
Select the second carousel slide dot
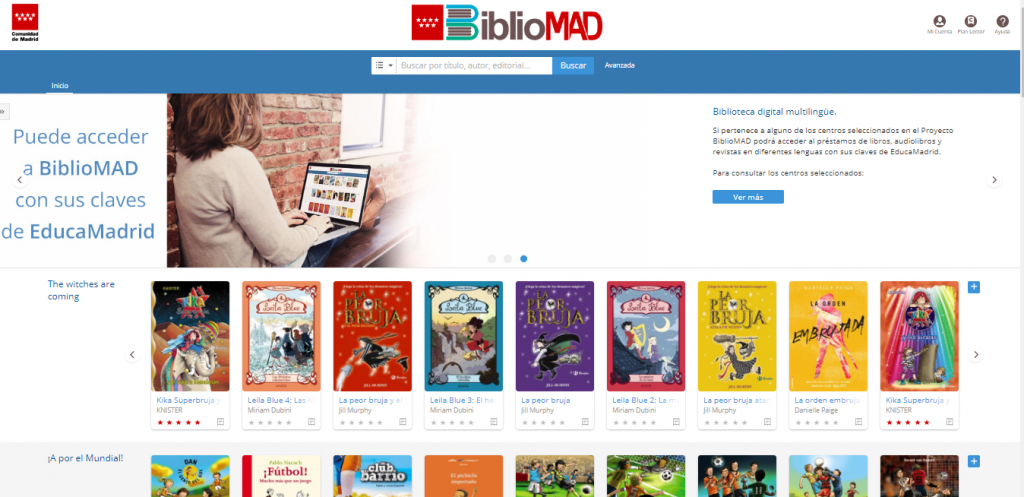[507, 259]
